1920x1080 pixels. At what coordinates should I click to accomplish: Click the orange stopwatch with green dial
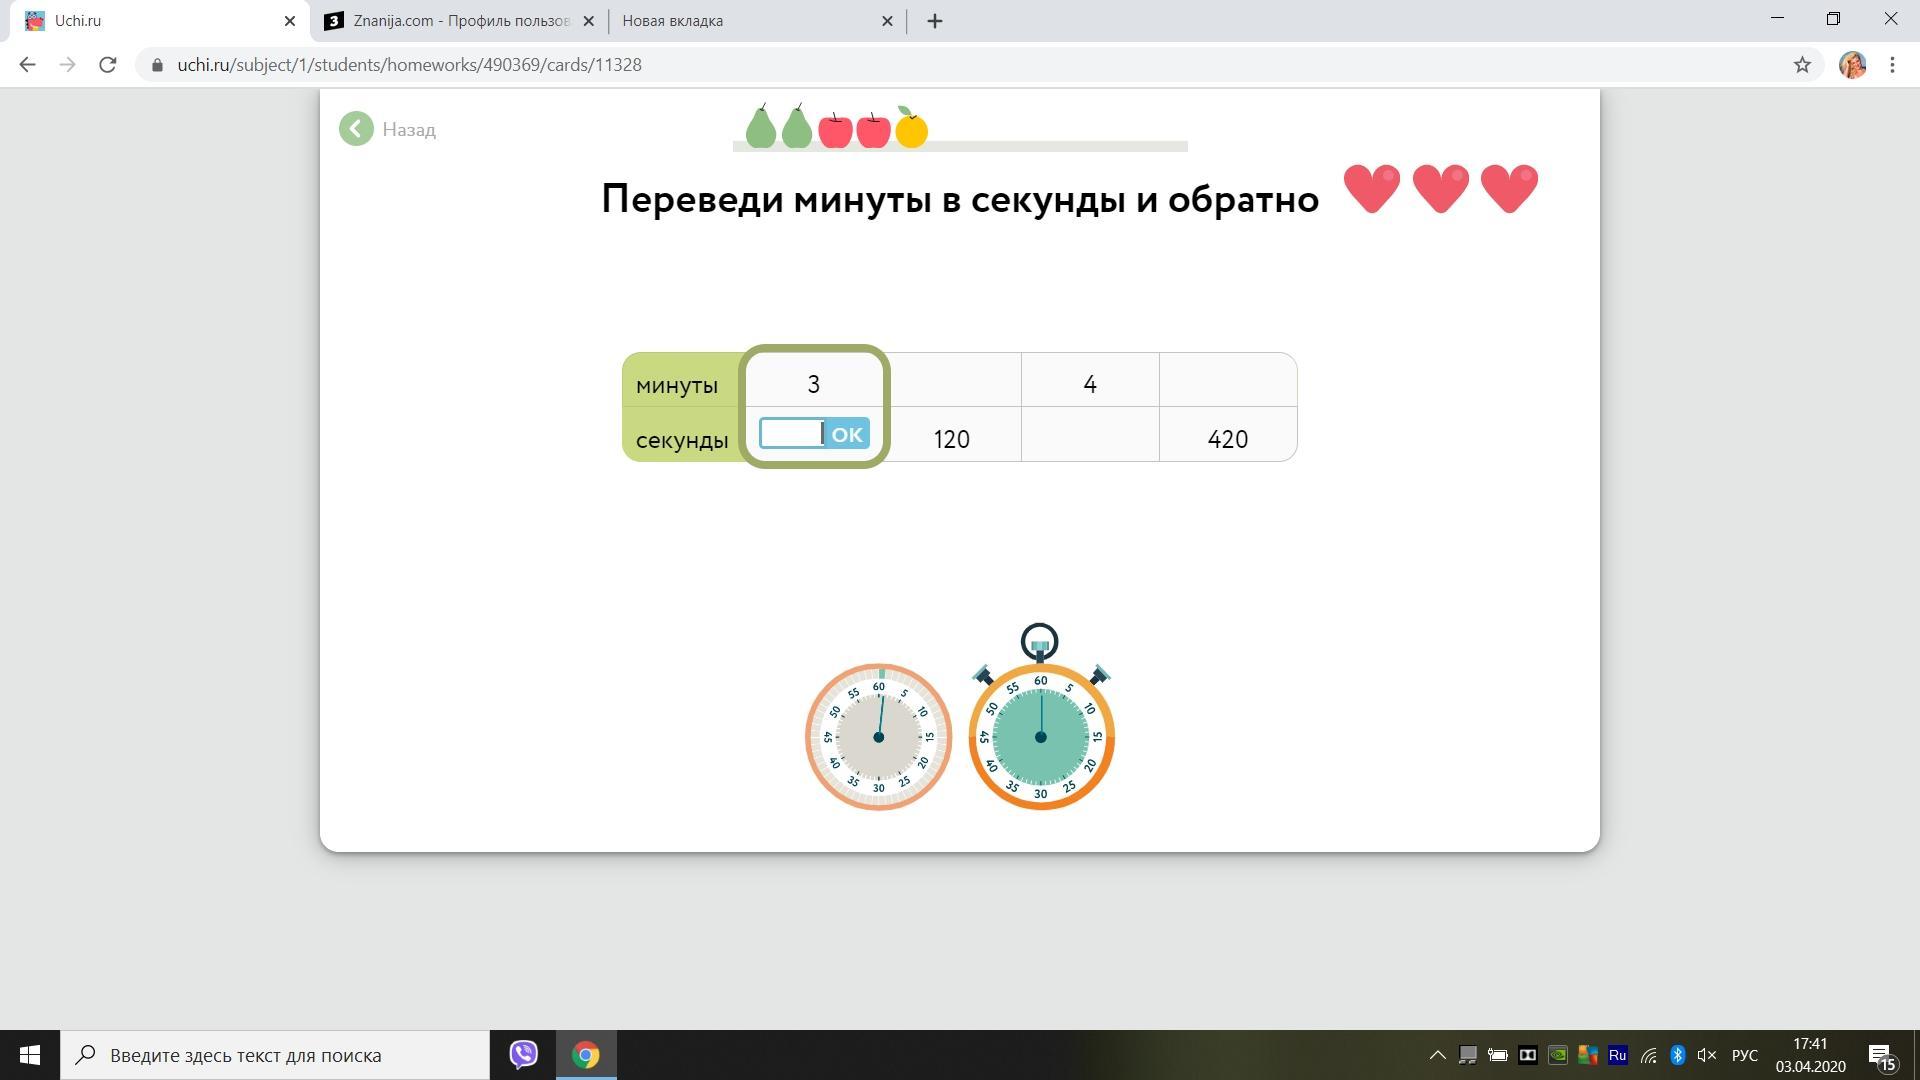click(1041, 717)
